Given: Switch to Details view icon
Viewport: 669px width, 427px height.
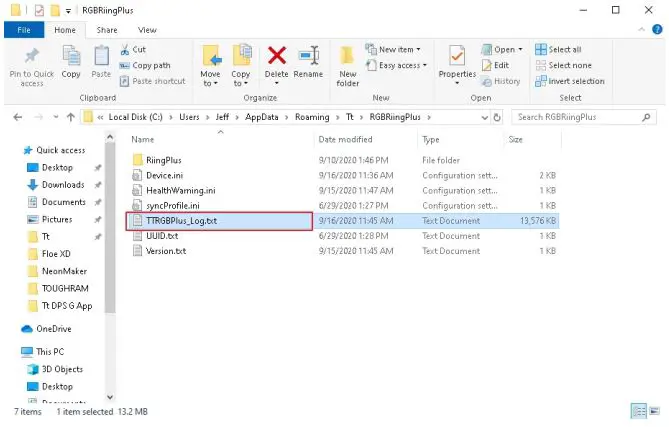Looking at the screenshot, I should tap(639, 412).
